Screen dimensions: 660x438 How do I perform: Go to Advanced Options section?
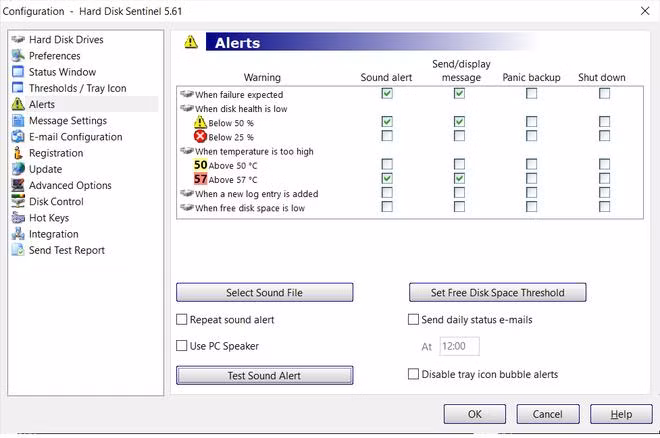pyautogui.click(x=70, y=186)
